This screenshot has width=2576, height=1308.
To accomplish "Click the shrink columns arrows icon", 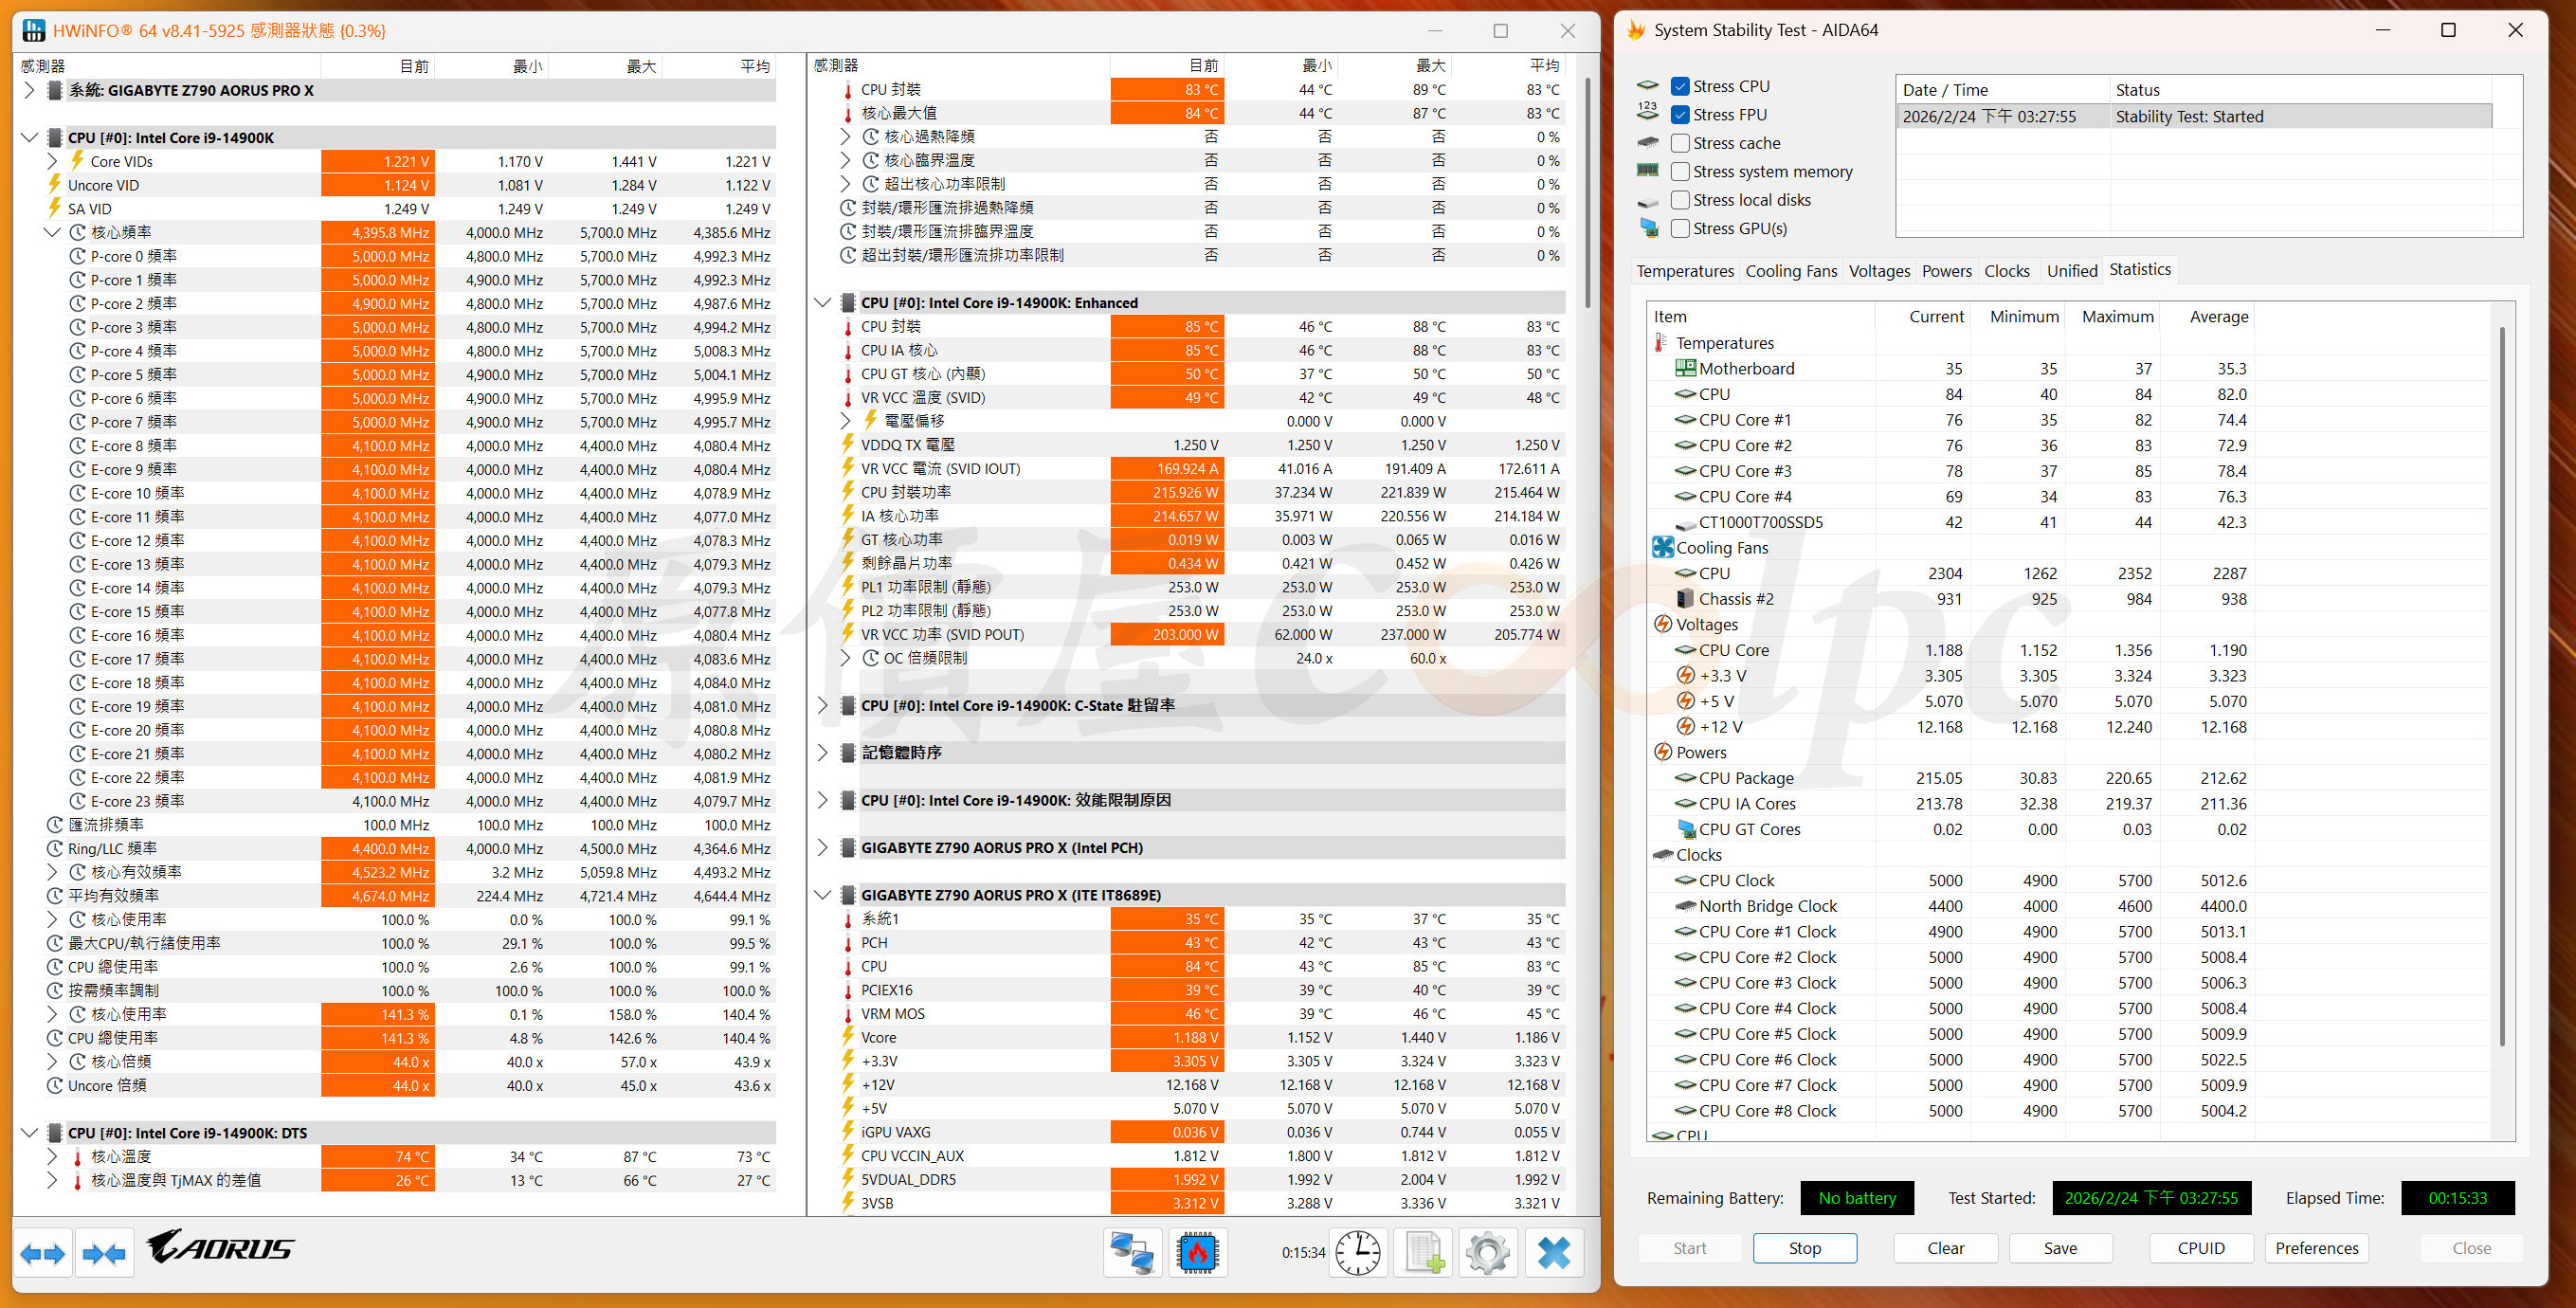I will click(104, 1253).
